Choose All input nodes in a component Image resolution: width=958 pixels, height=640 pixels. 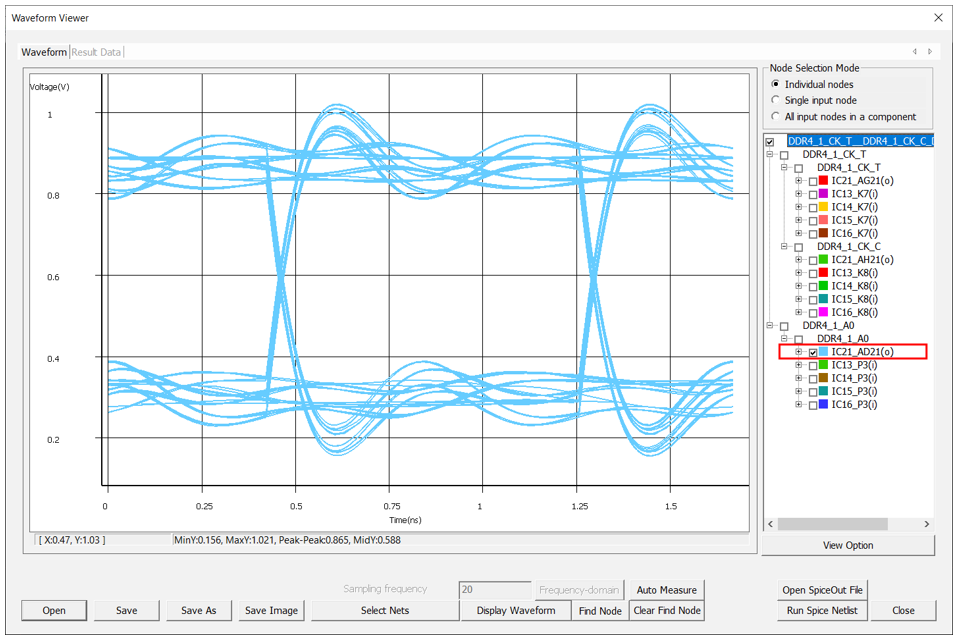775,116
